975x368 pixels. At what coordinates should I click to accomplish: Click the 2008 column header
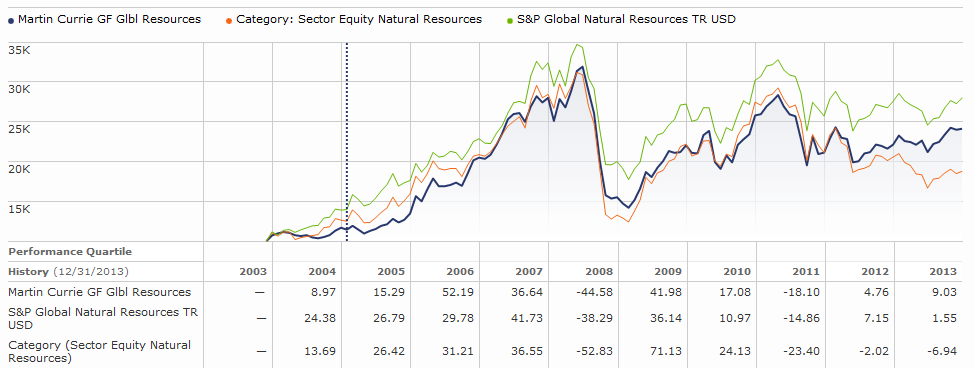point(599,272)
